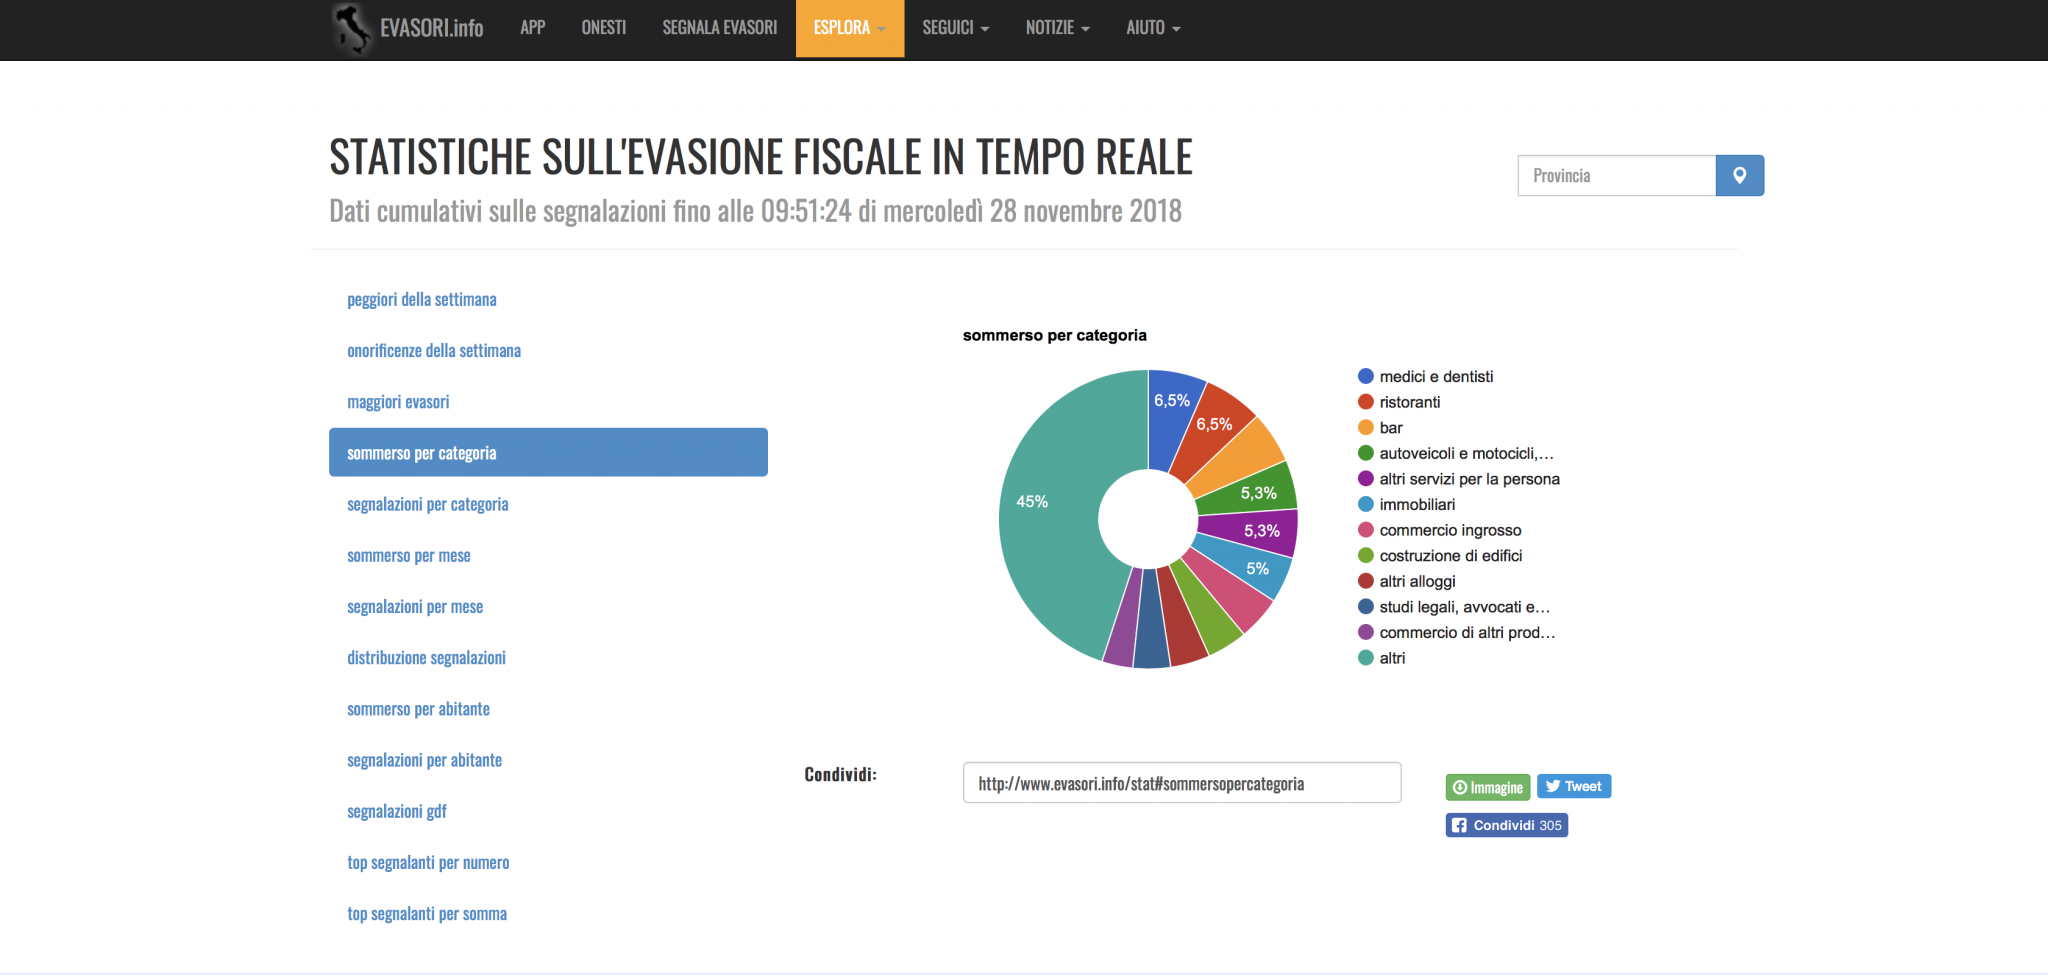Go to the ONESTI menu item

coord(603,28)
